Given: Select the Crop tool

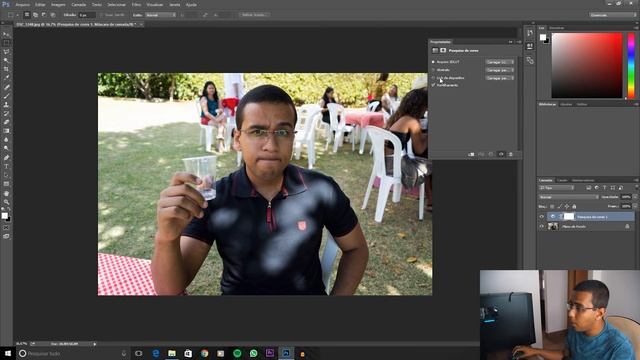Looking at the screenshot, I should (x=6, y=69).
